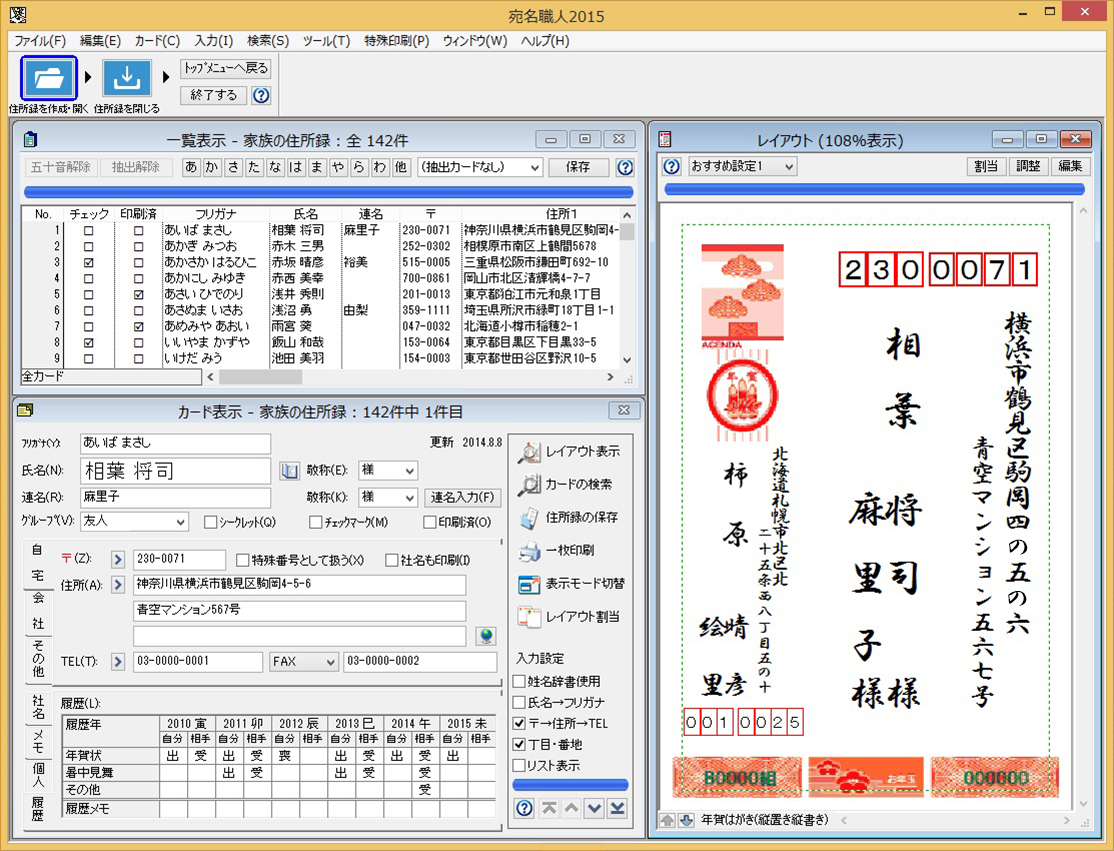Open the グループ 友人 dropdown

pos(134,521)
